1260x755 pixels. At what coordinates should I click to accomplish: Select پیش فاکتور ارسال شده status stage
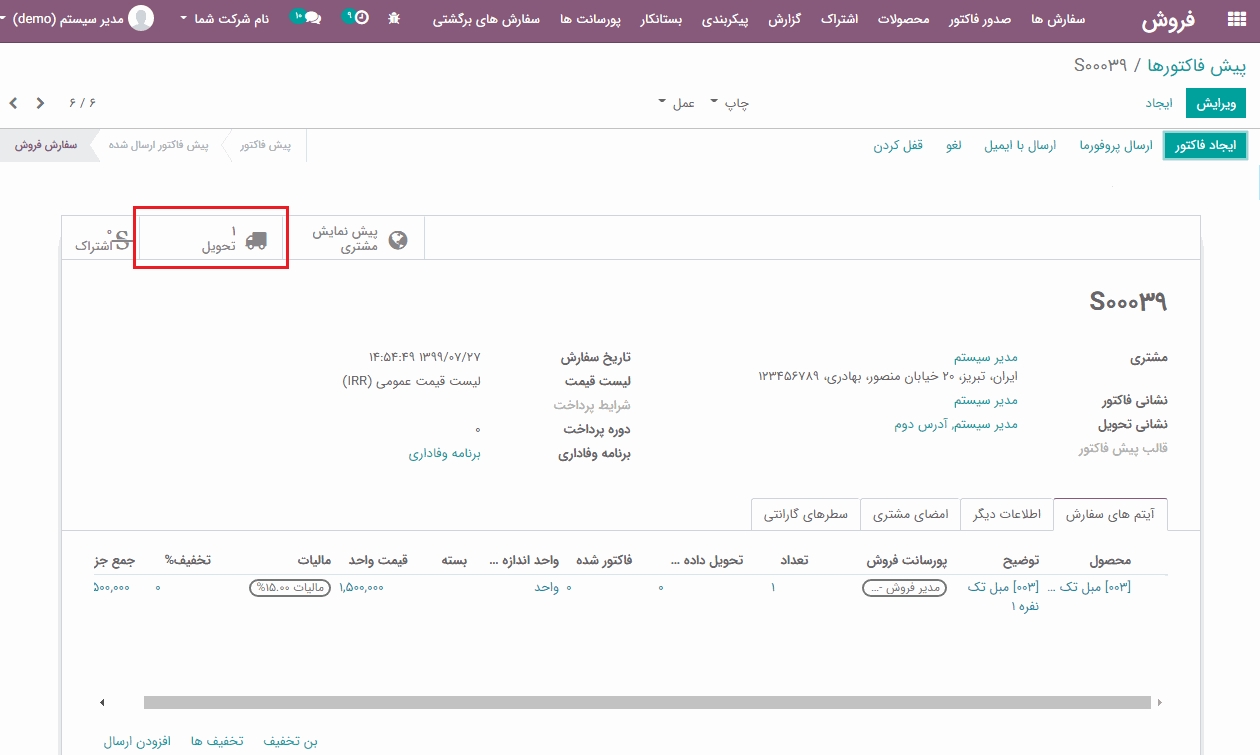(159, 145)
